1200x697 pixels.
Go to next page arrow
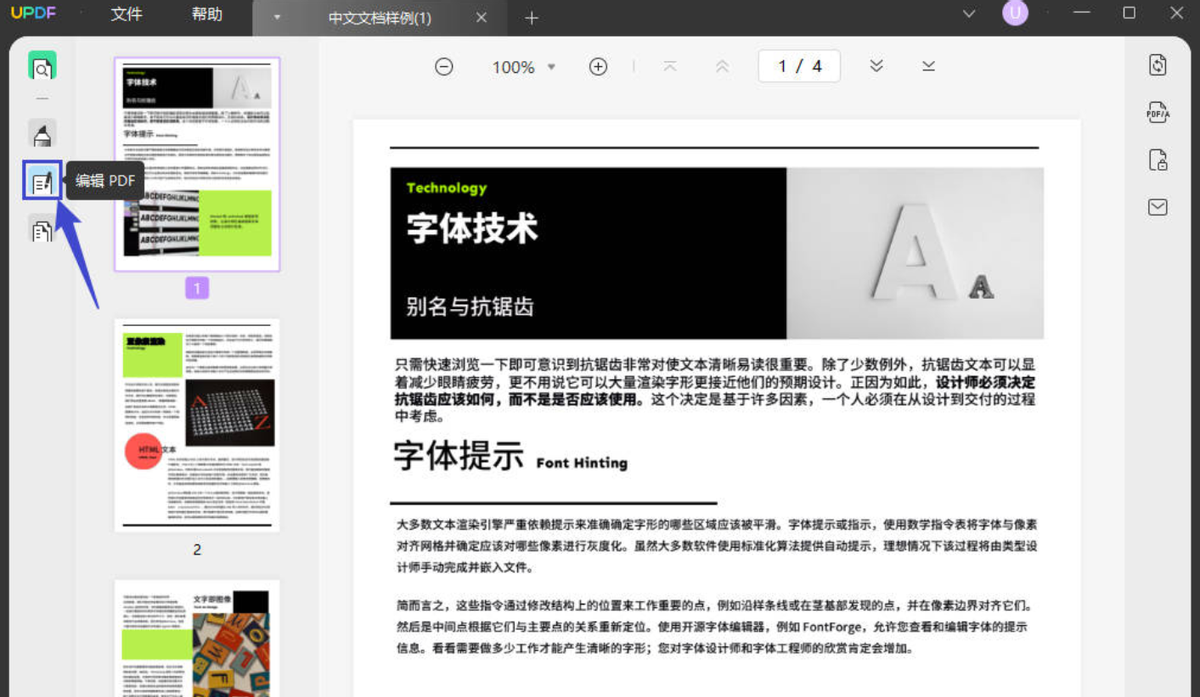[876, 66]
